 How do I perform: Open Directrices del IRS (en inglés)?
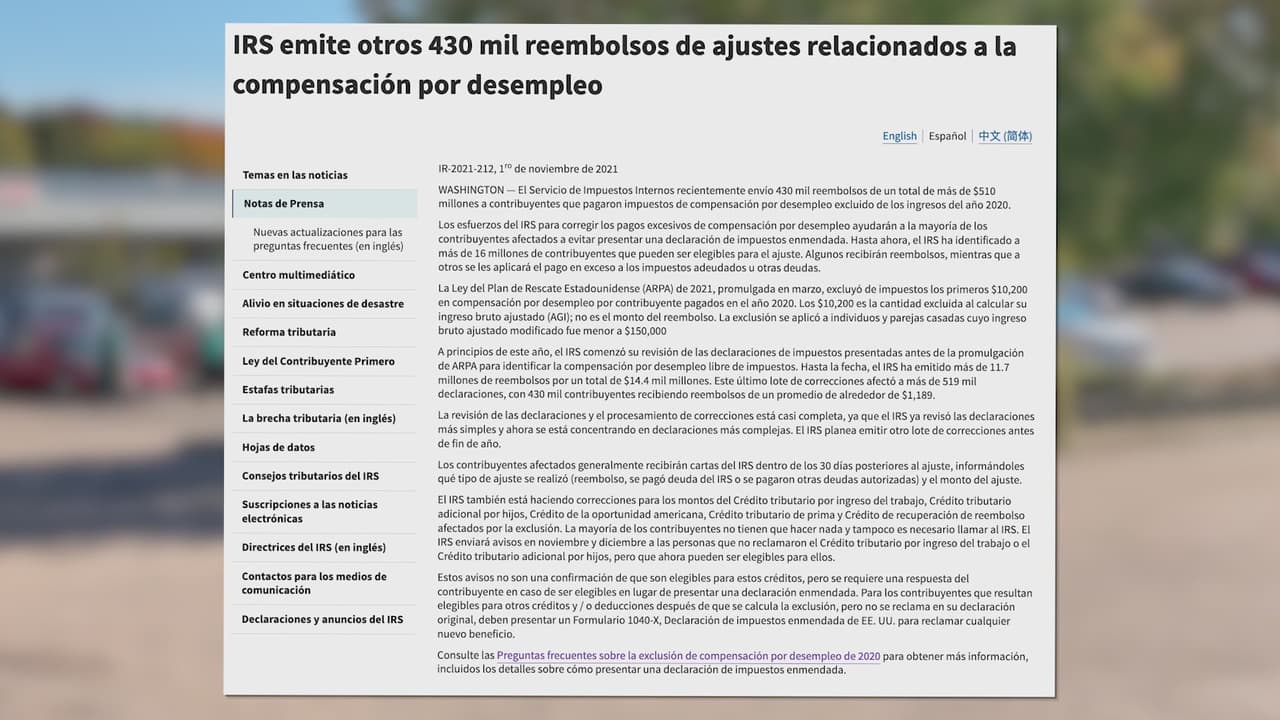313,548
